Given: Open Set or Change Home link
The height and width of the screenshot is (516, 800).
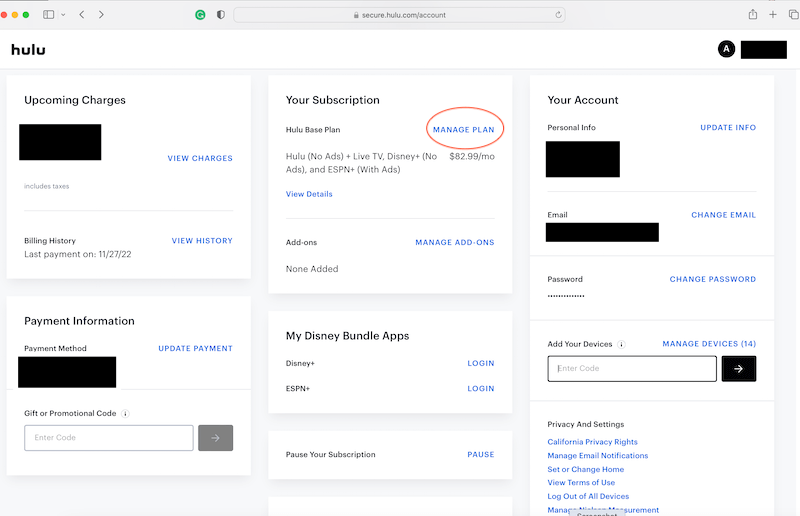Looking at the screenshot, I should (586, 470).
